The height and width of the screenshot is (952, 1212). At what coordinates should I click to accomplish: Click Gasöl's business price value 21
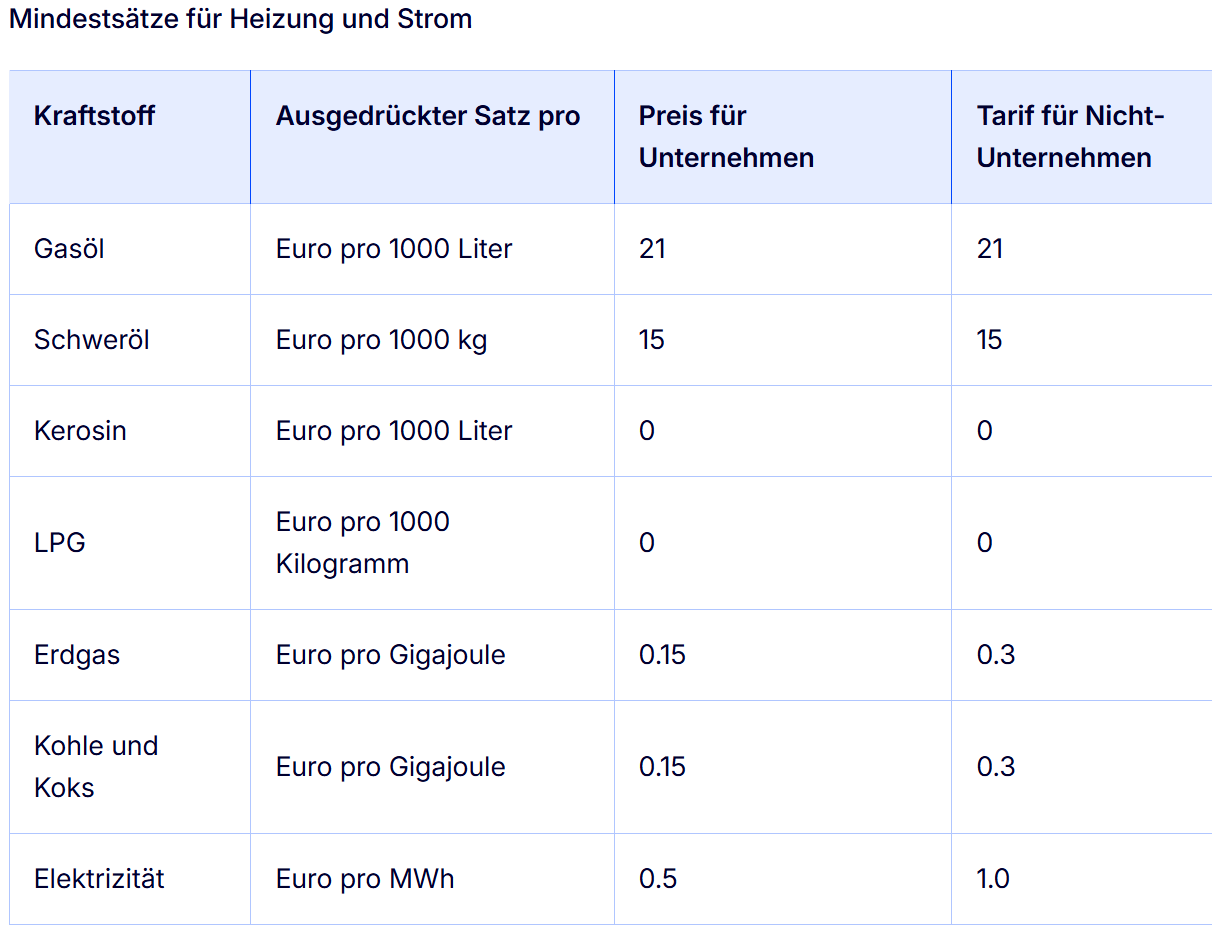pos(653,249)
